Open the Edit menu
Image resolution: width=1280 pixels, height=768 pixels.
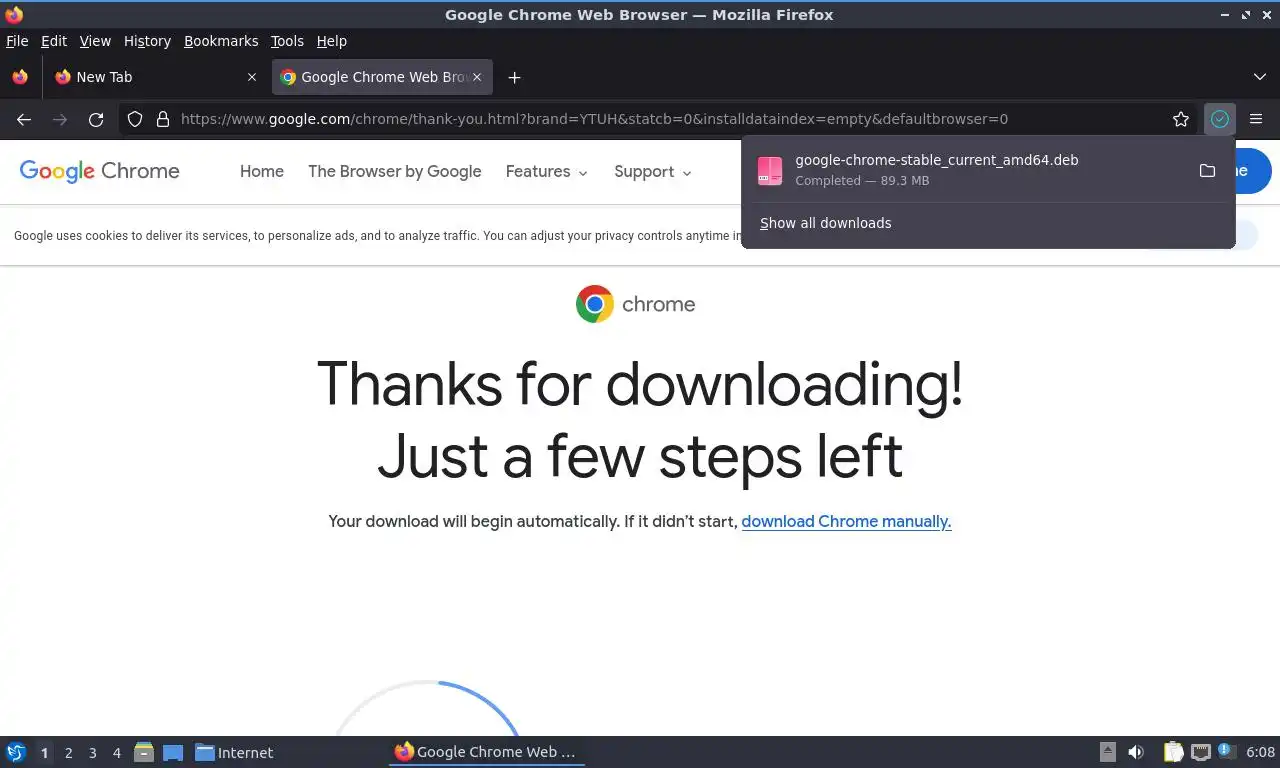click(54, 41)
